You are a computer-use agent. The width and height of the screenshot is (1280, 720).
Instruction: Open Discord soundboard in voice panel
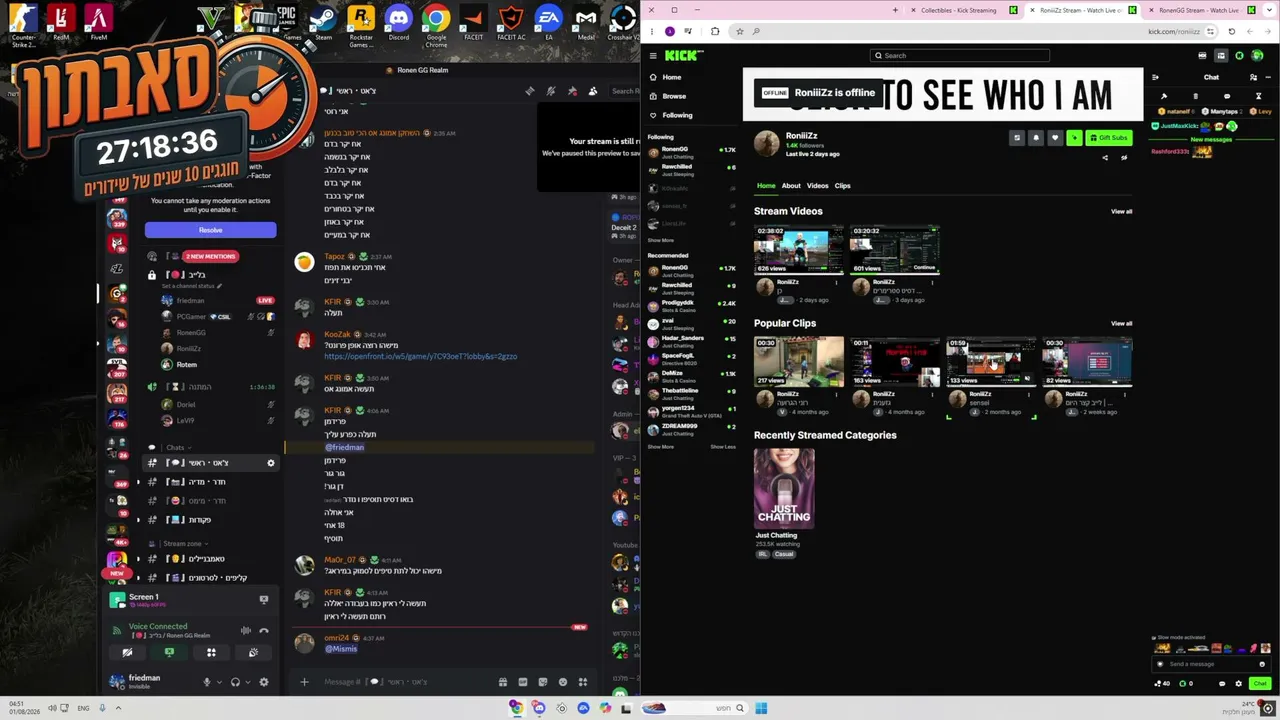coord(253,653)
